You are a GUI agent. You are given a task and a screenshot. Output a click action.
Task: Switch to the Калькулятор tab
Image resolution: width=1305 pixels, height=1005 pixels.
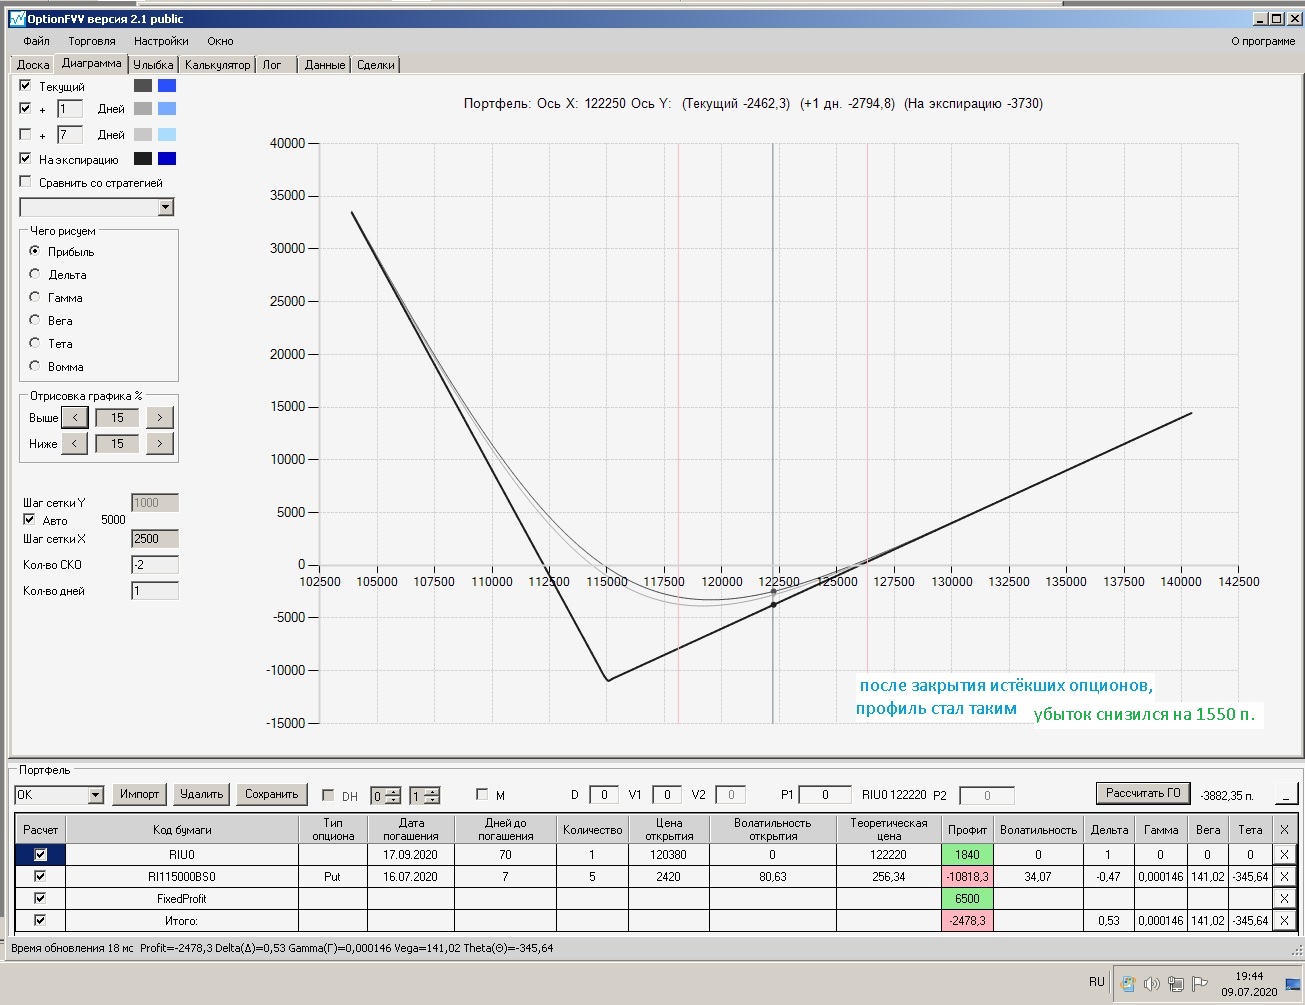pos(218,65)
